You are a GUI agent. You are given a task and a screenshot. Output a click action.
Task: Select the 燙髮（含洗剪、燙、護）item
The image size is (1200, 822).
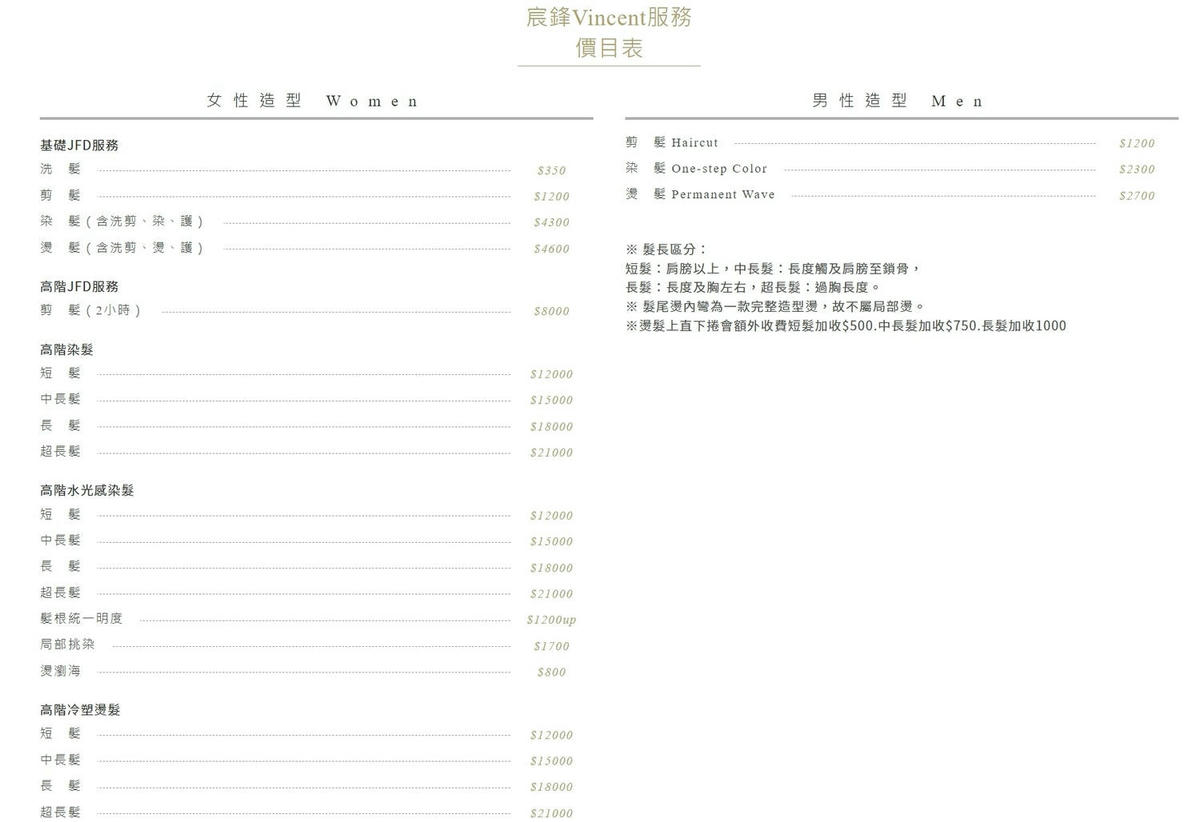point(122,248)
